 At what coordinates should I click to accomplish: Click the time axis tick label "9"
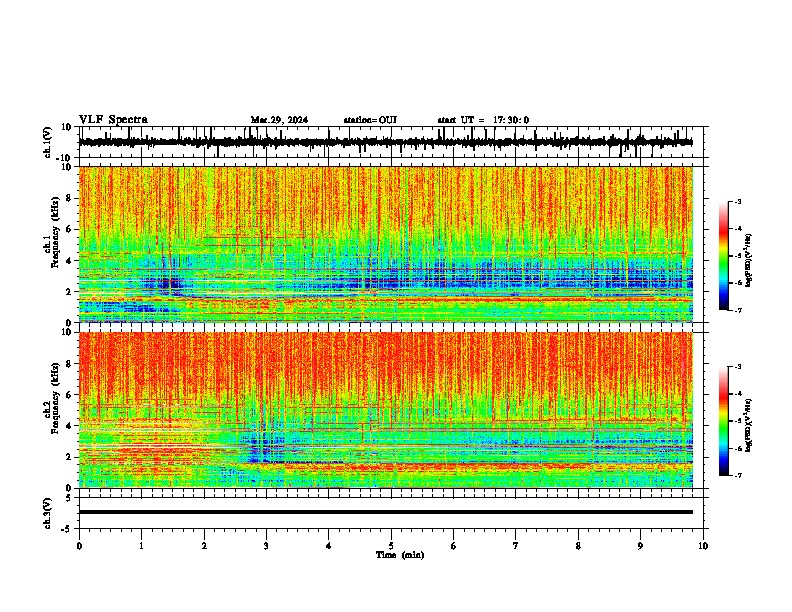click(640, 546)
